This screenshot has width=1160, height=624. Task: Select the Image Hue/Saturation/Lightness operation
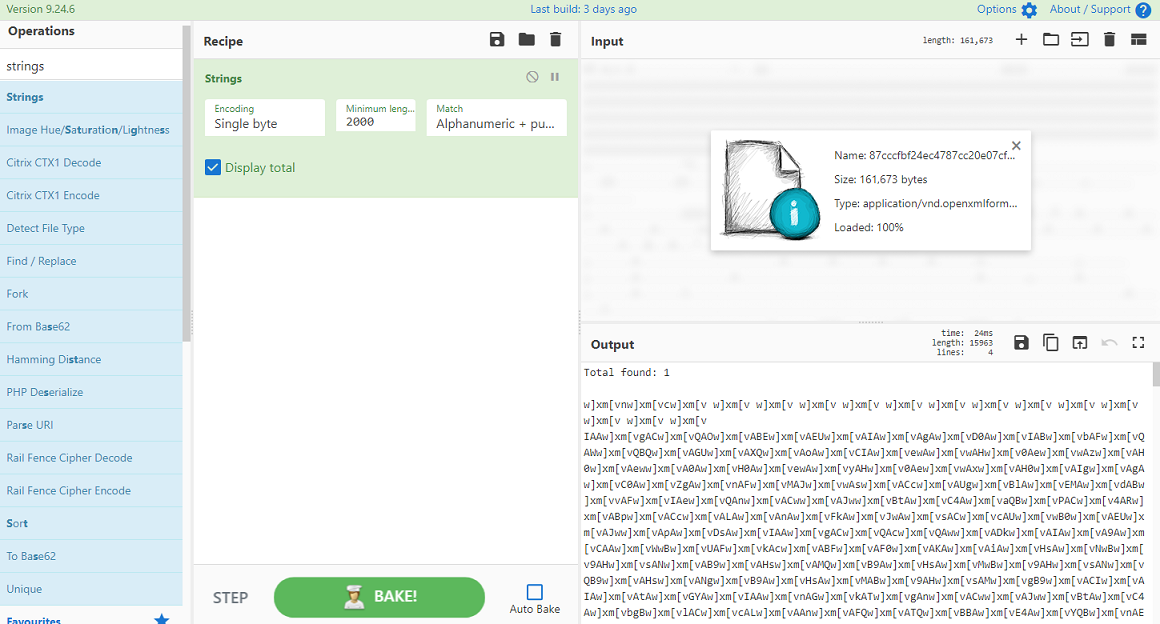[x=91, y=130]
